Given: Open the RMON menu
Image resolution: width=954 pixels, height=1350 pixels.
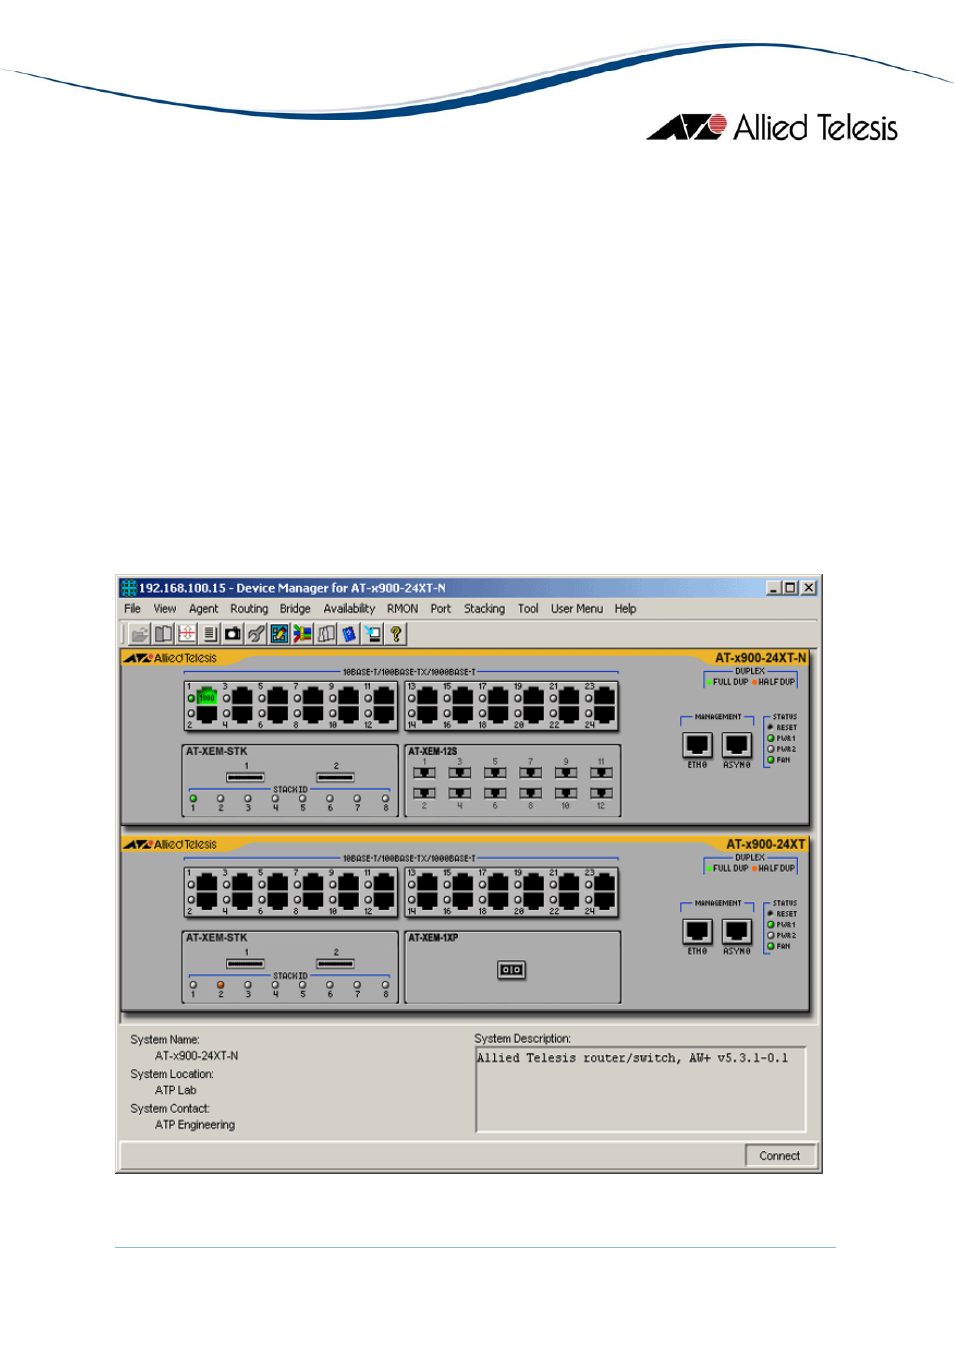Looking at the screenshot, I should pyautogui.click(x=403, y=609).
